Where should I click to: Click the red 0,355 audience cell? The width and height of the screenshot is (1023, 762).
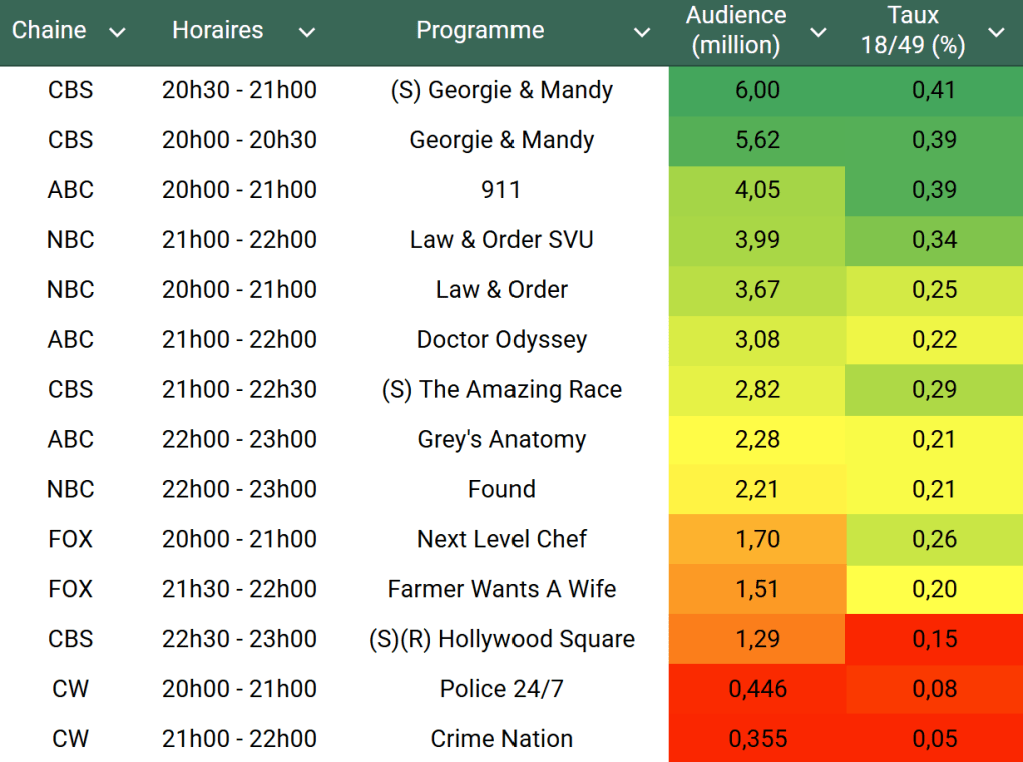pyautogui.click(x=757, y=739)
